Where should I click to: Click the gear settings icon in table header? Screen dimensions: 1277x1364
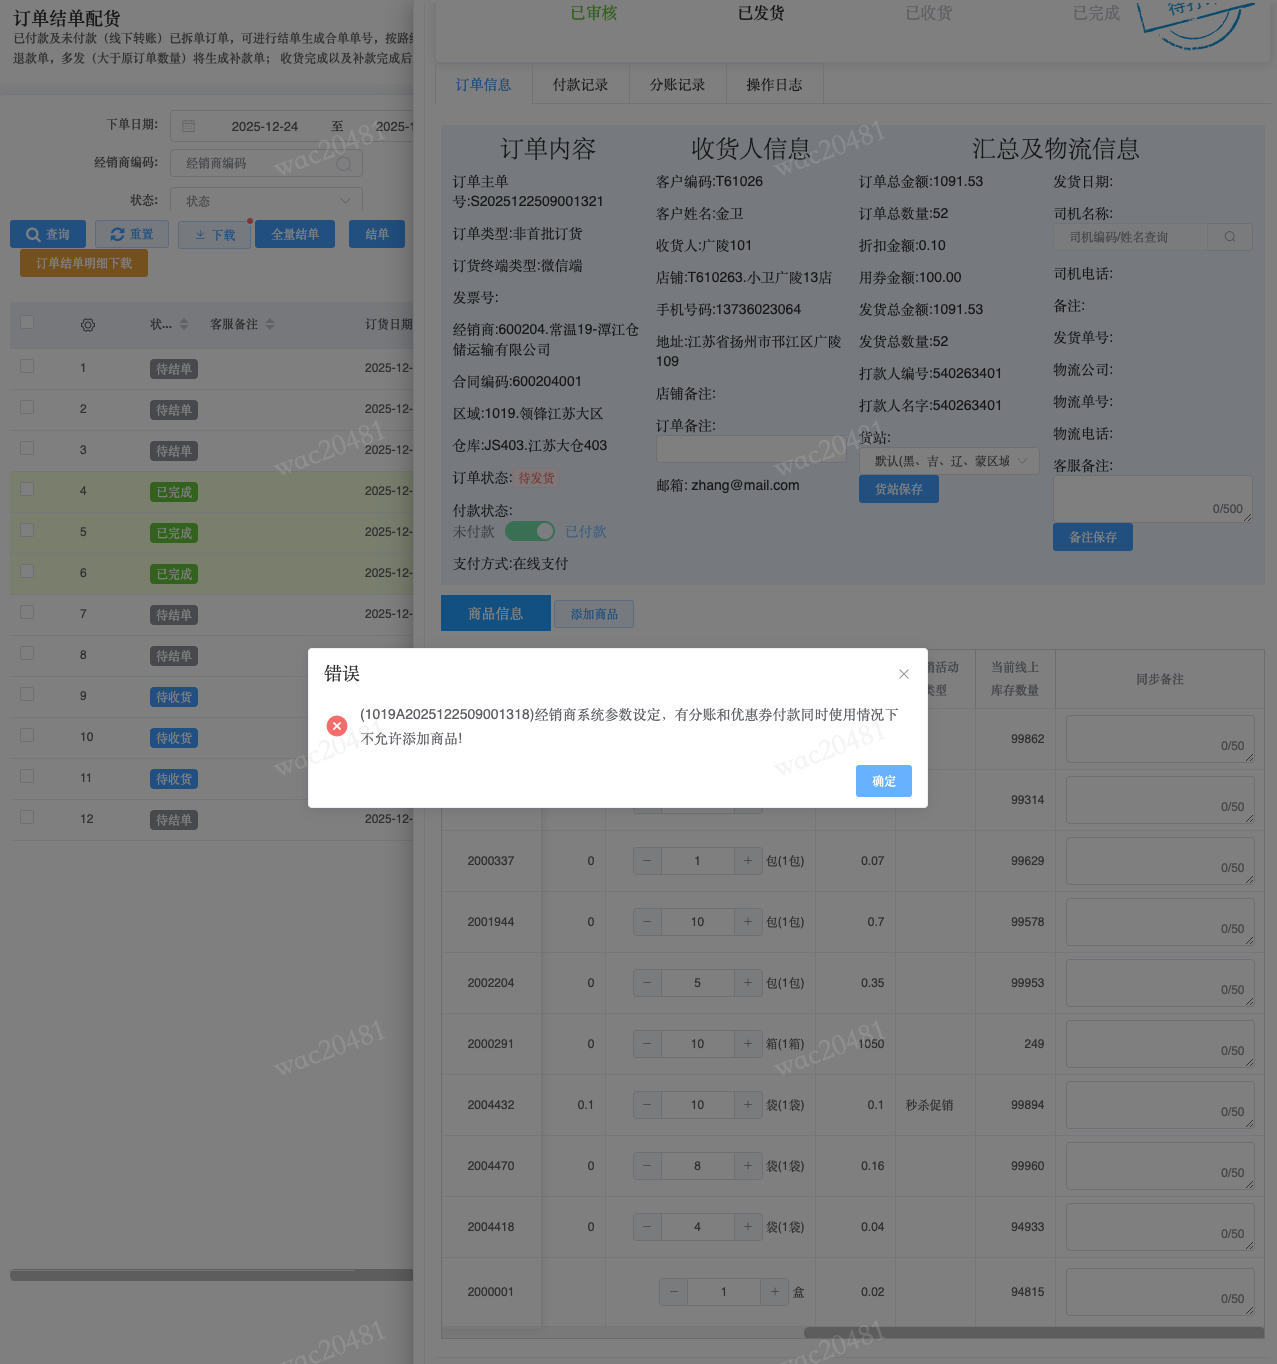[x=88, y=325]
